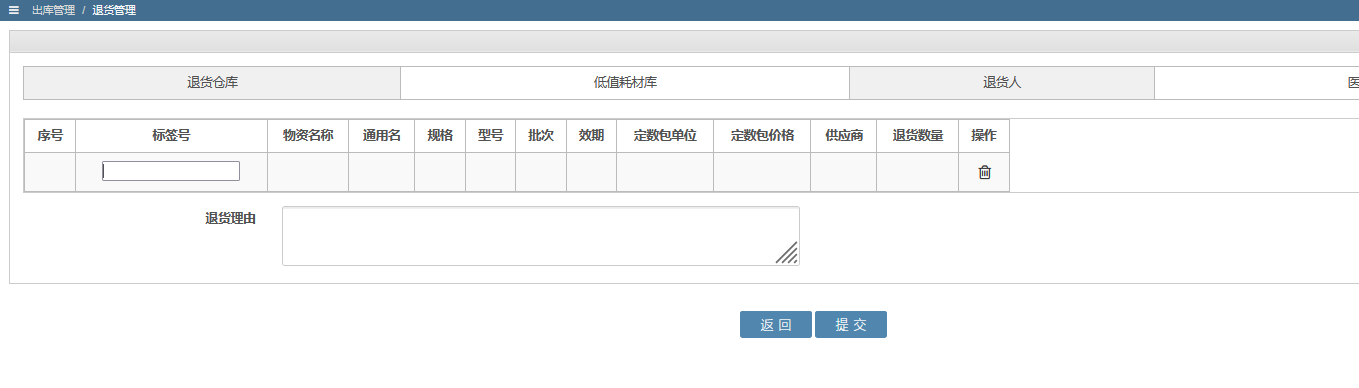Delete the row with trash icon
The height and width of the screenshot is (388, 1359).
tap(984, 172)
